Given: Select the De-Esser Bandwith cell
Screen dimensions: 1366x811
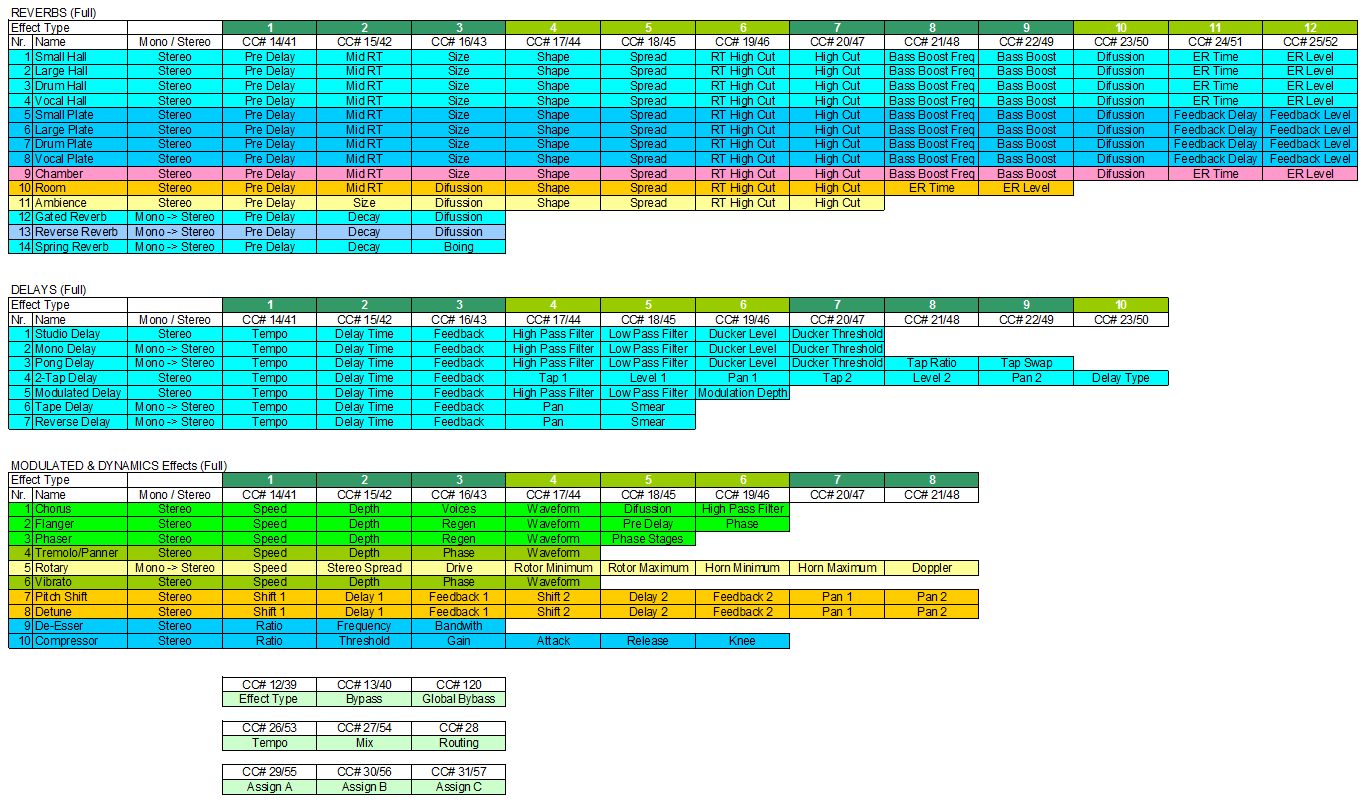Looking at the screenshot, I should [459, 626].
